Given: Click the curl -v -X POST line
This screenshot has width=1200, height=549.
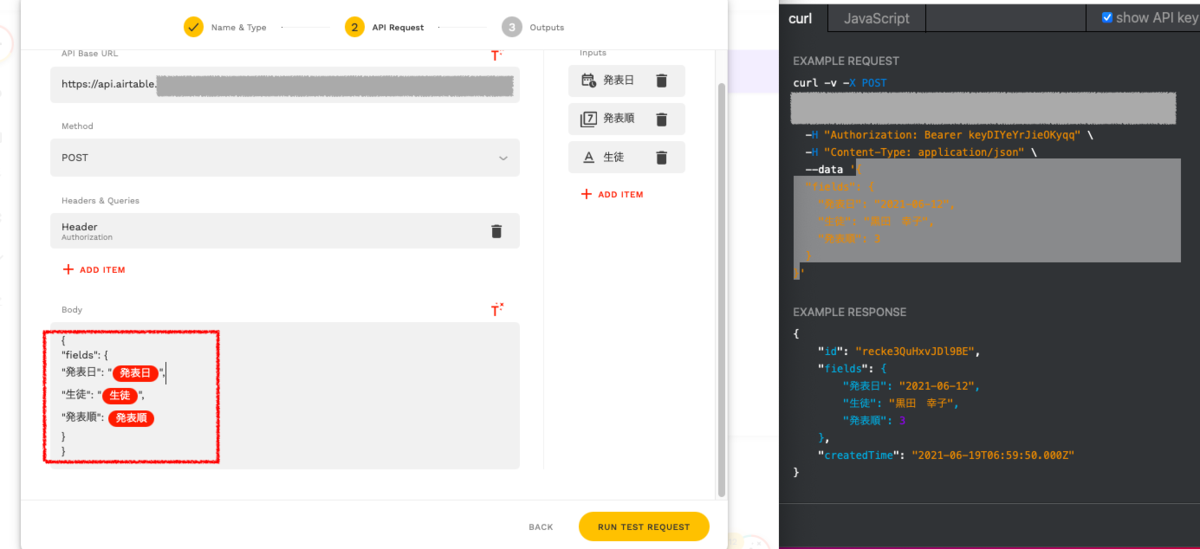Looking at the screenshot, I should 839,83.
